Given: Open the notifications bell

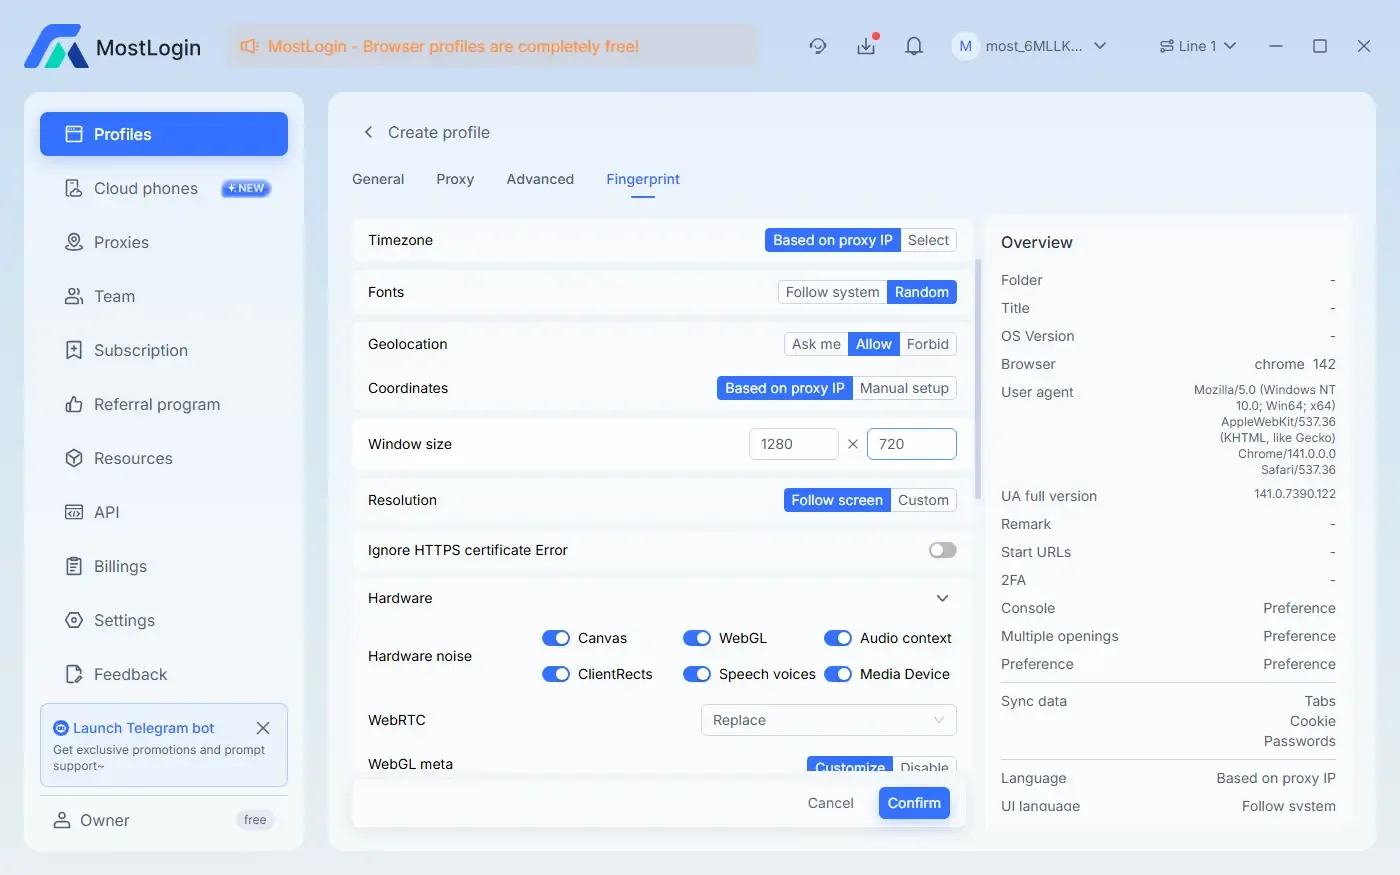Looking at the screenshot, I should pos(913,46).
